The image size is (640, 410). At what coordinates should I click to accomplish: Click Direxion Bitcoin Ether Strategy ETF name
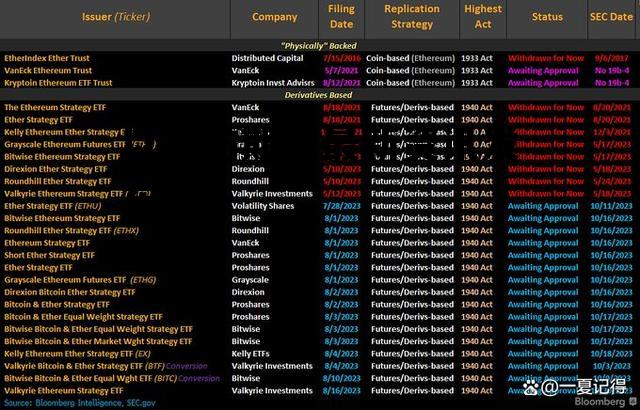(70, 292)
